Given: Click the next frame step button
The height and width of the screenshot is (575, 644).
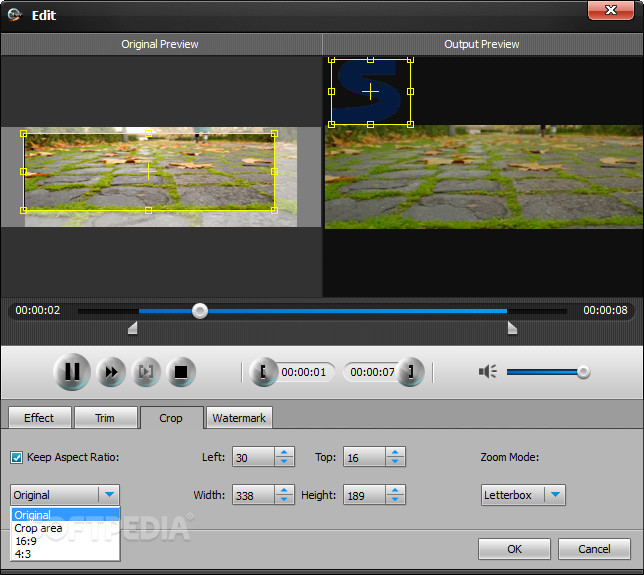Looking at the screenshot, I should (x=146, y=372).
